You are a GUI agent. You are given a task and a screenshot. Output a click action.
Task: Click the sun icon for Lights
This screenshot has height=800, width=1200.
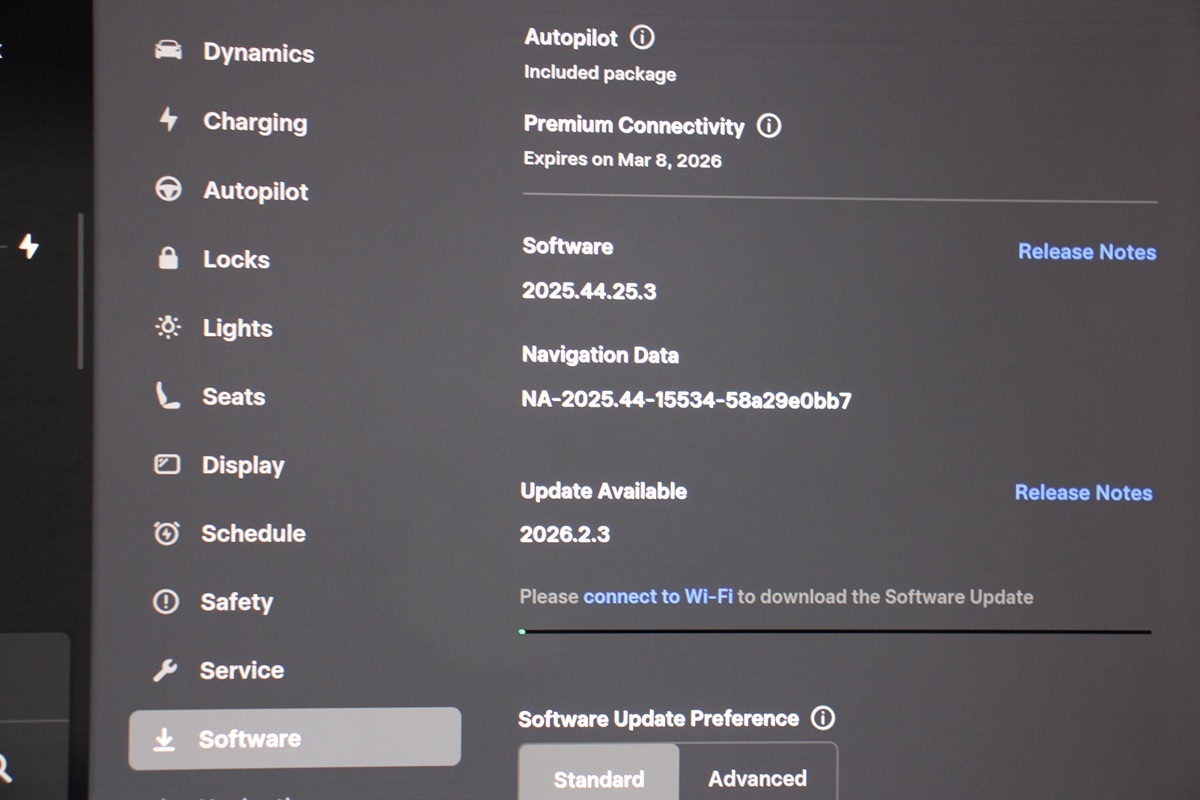pyautogui.click(x=167, y=327)
